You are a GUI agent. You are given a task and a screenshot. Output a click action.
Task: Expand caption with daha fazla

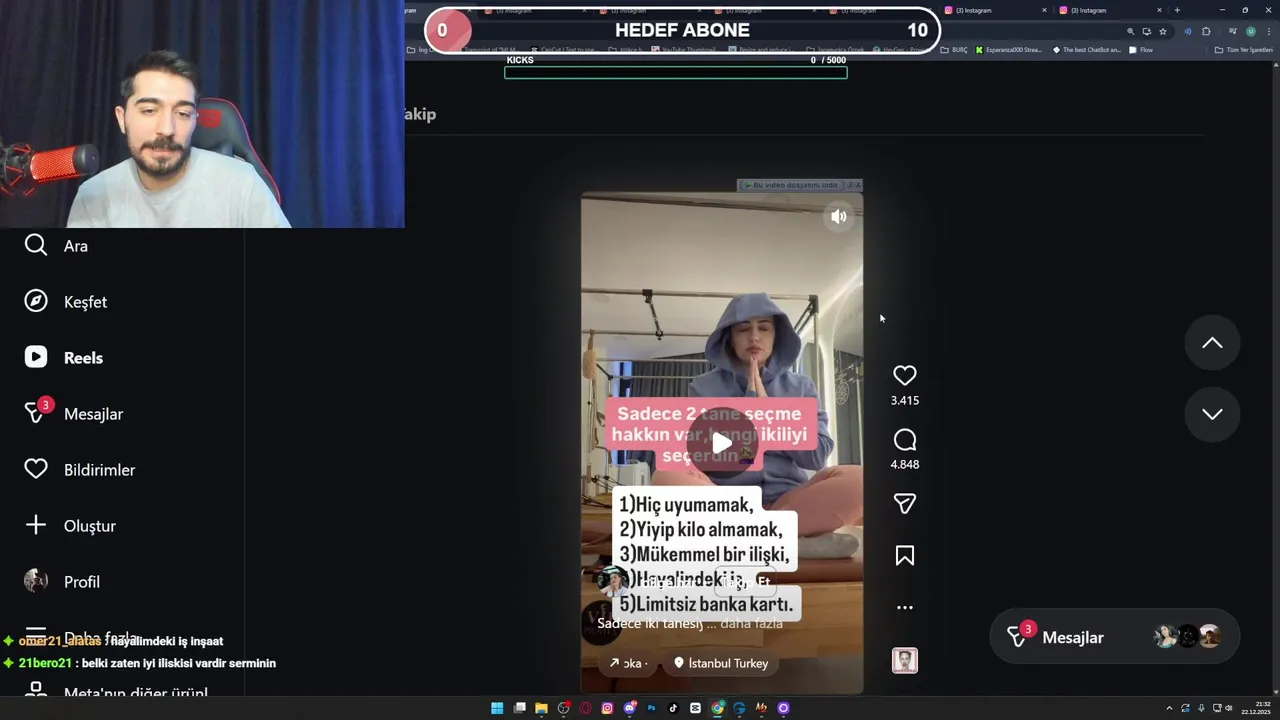tap(751, 624)
